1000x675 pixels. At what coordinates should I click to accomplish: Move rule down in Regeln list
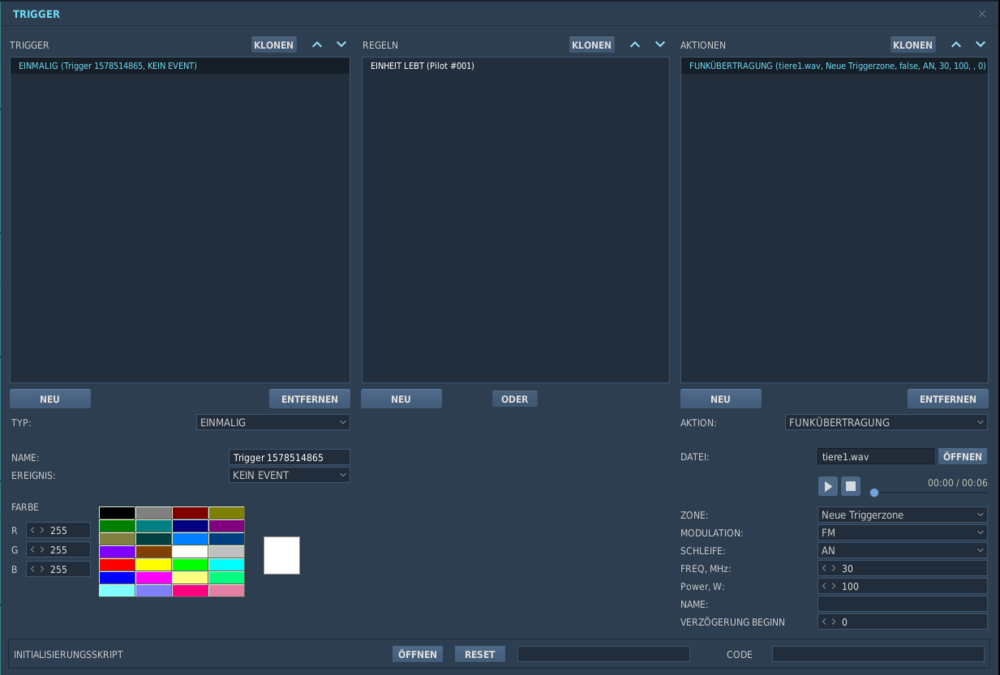click(660, 45)
